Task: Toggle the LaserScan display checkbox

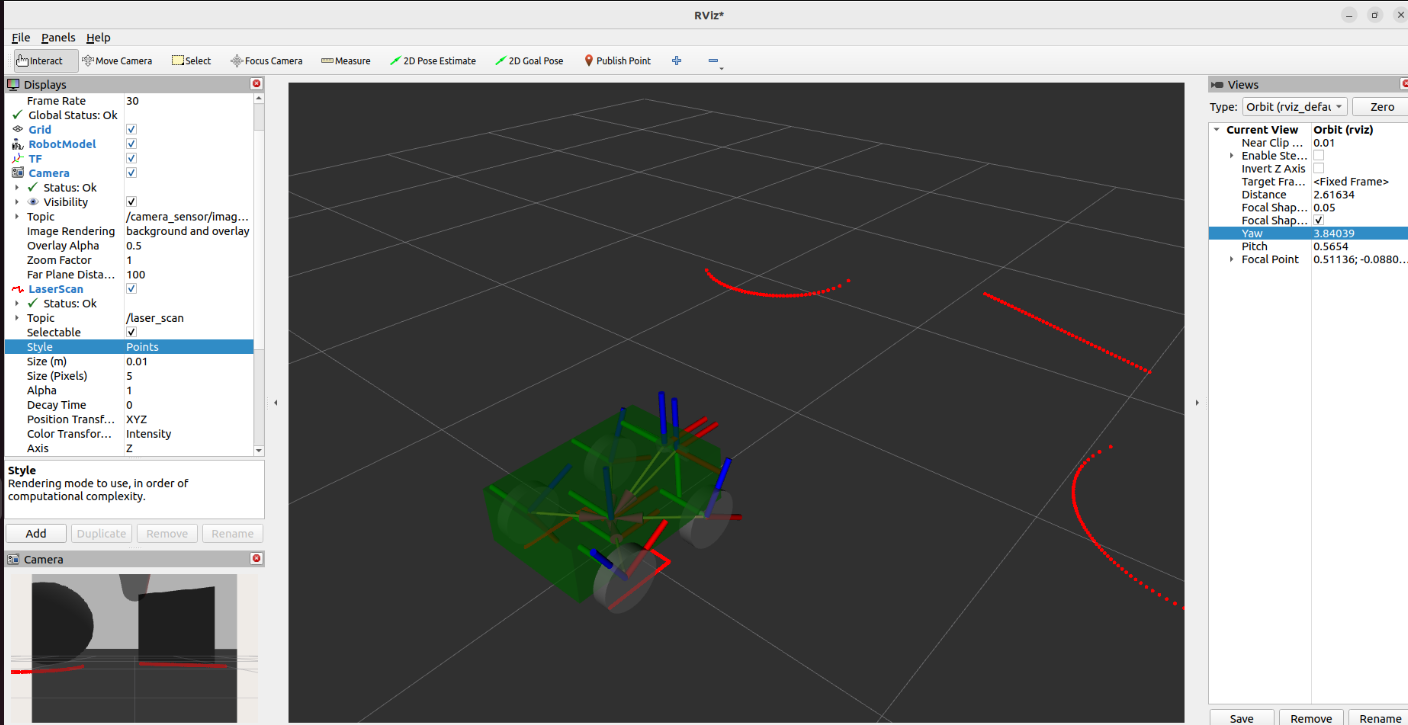Action: tap(131, 289)
